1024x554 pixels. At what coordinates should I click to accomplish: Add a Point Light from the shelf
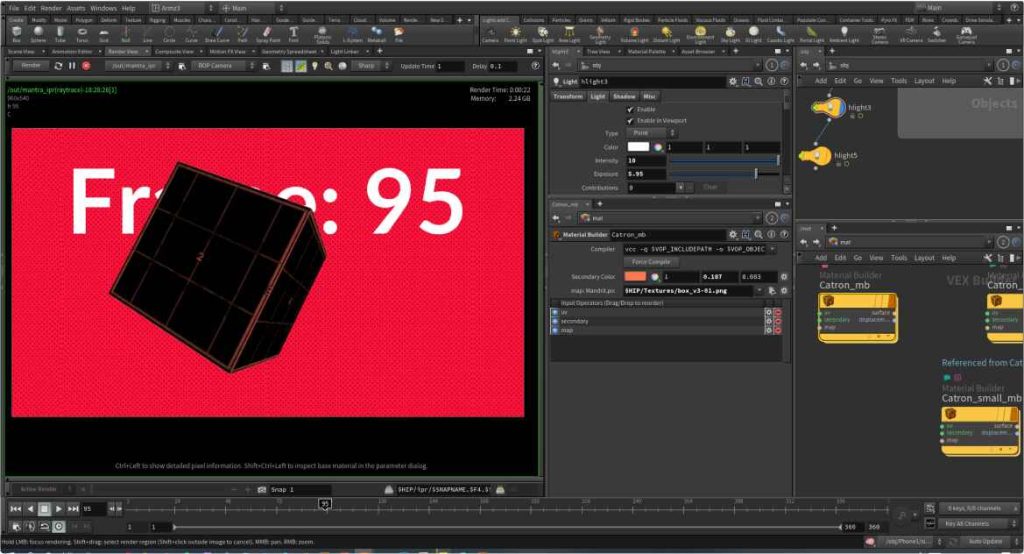[x=515, y=34]
